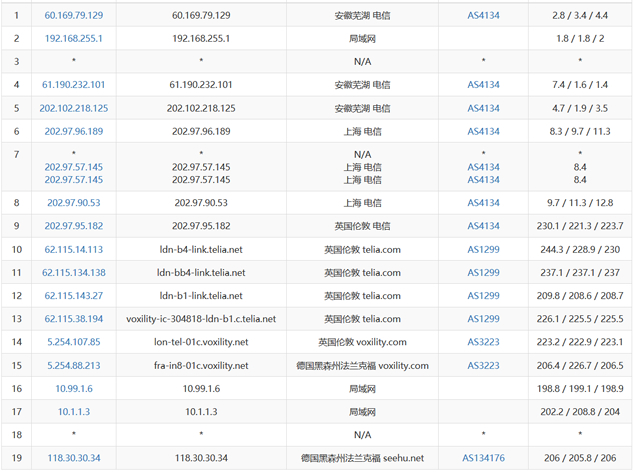Open the 62.115.14.113 IP link
Image resolution: width=634 pixels, height=472 pixels.
74,249
